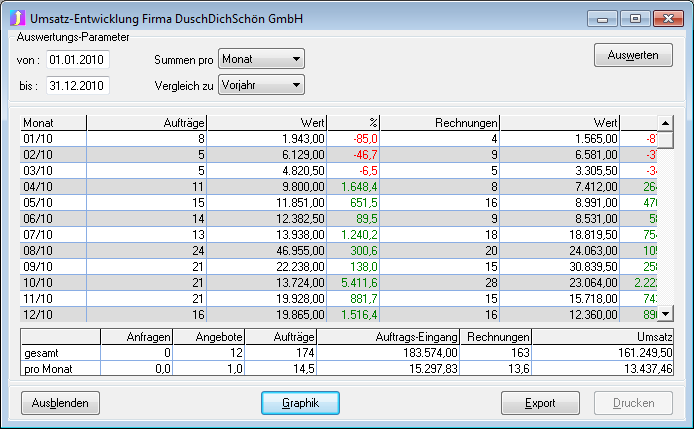
Task: Open the Summen pro dropdown
Action: click(x=260, y=60)
